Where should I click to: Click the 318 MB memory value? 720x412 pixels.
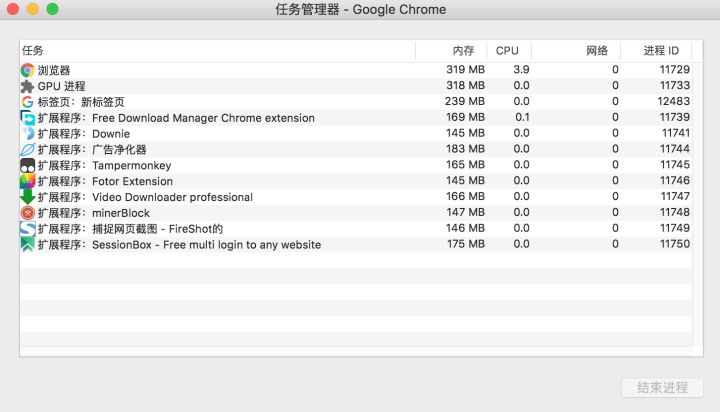465,85
